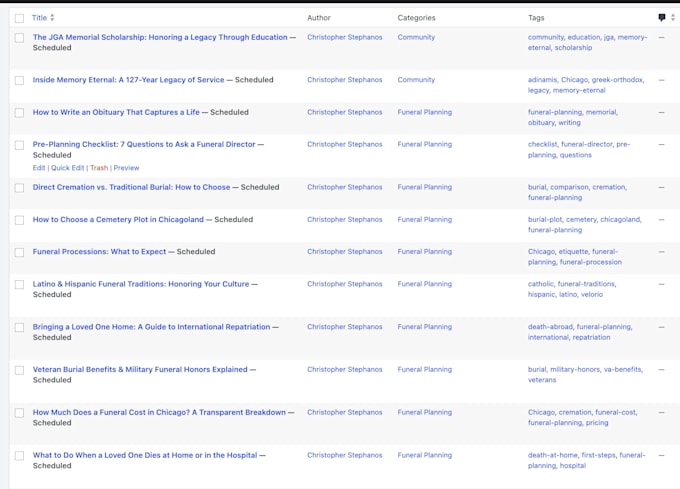Click Funeral Planning category in Obituary row

click(x=425, y=112)
